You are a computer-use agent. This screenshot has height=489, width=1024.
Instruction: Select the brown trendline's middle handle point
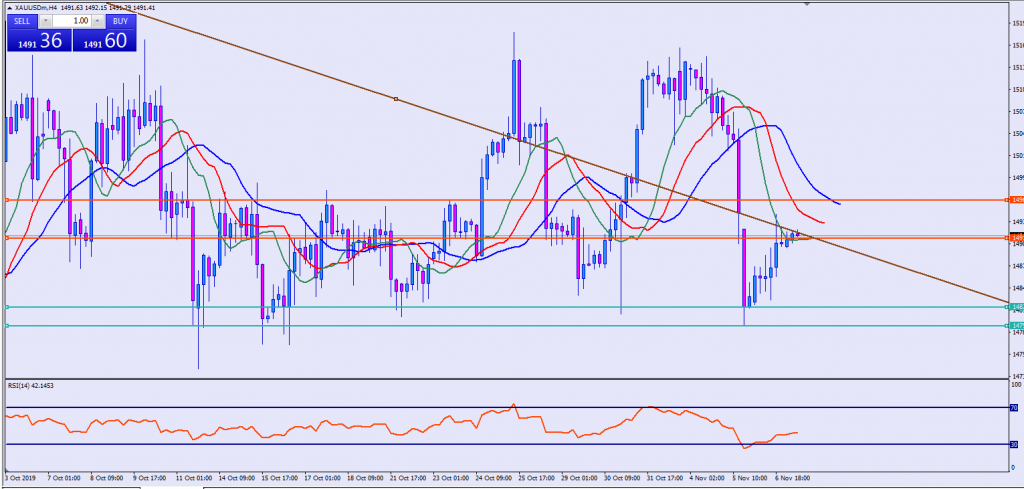397,98
